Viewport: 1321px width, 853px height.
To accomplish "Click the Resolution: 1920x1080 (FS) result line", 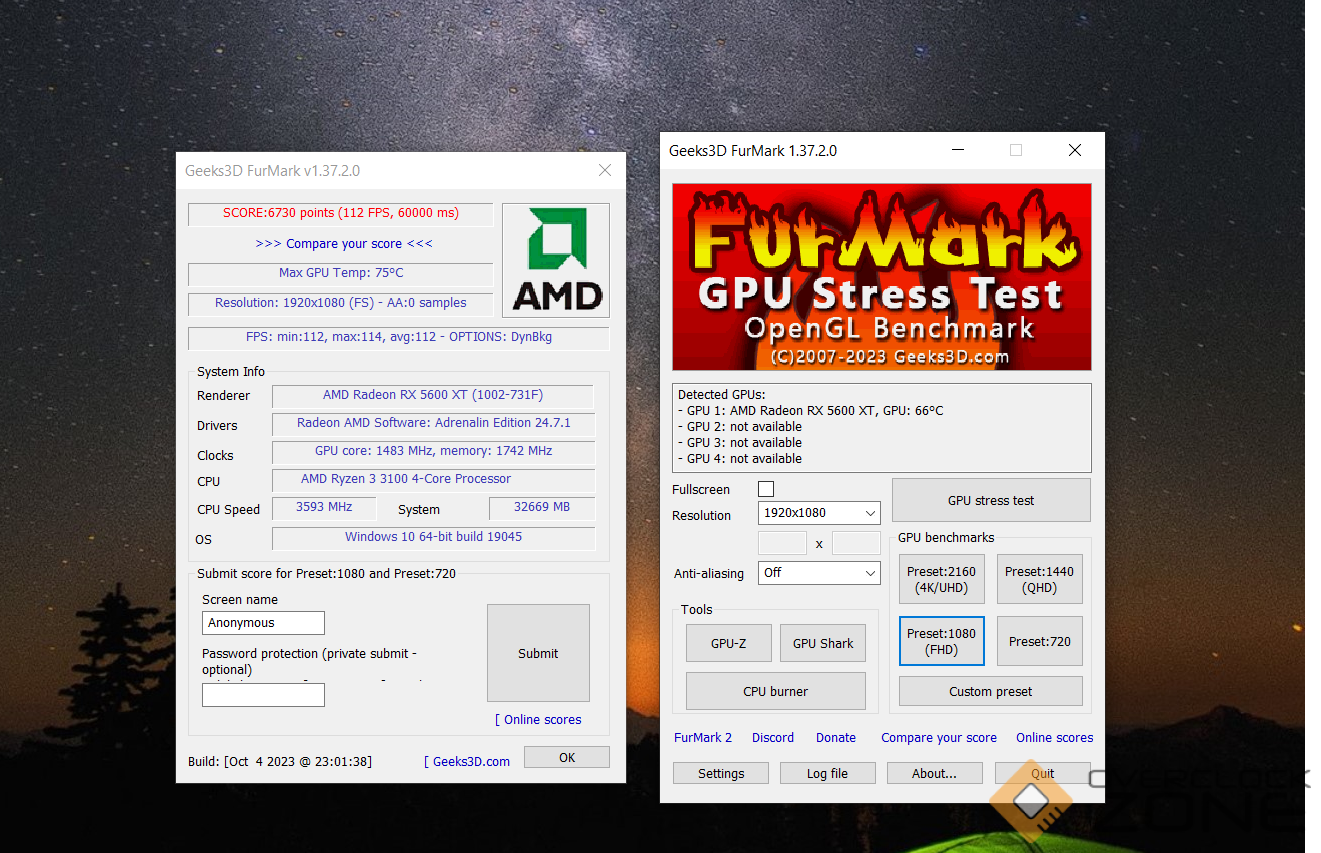I will click(341, 303).
